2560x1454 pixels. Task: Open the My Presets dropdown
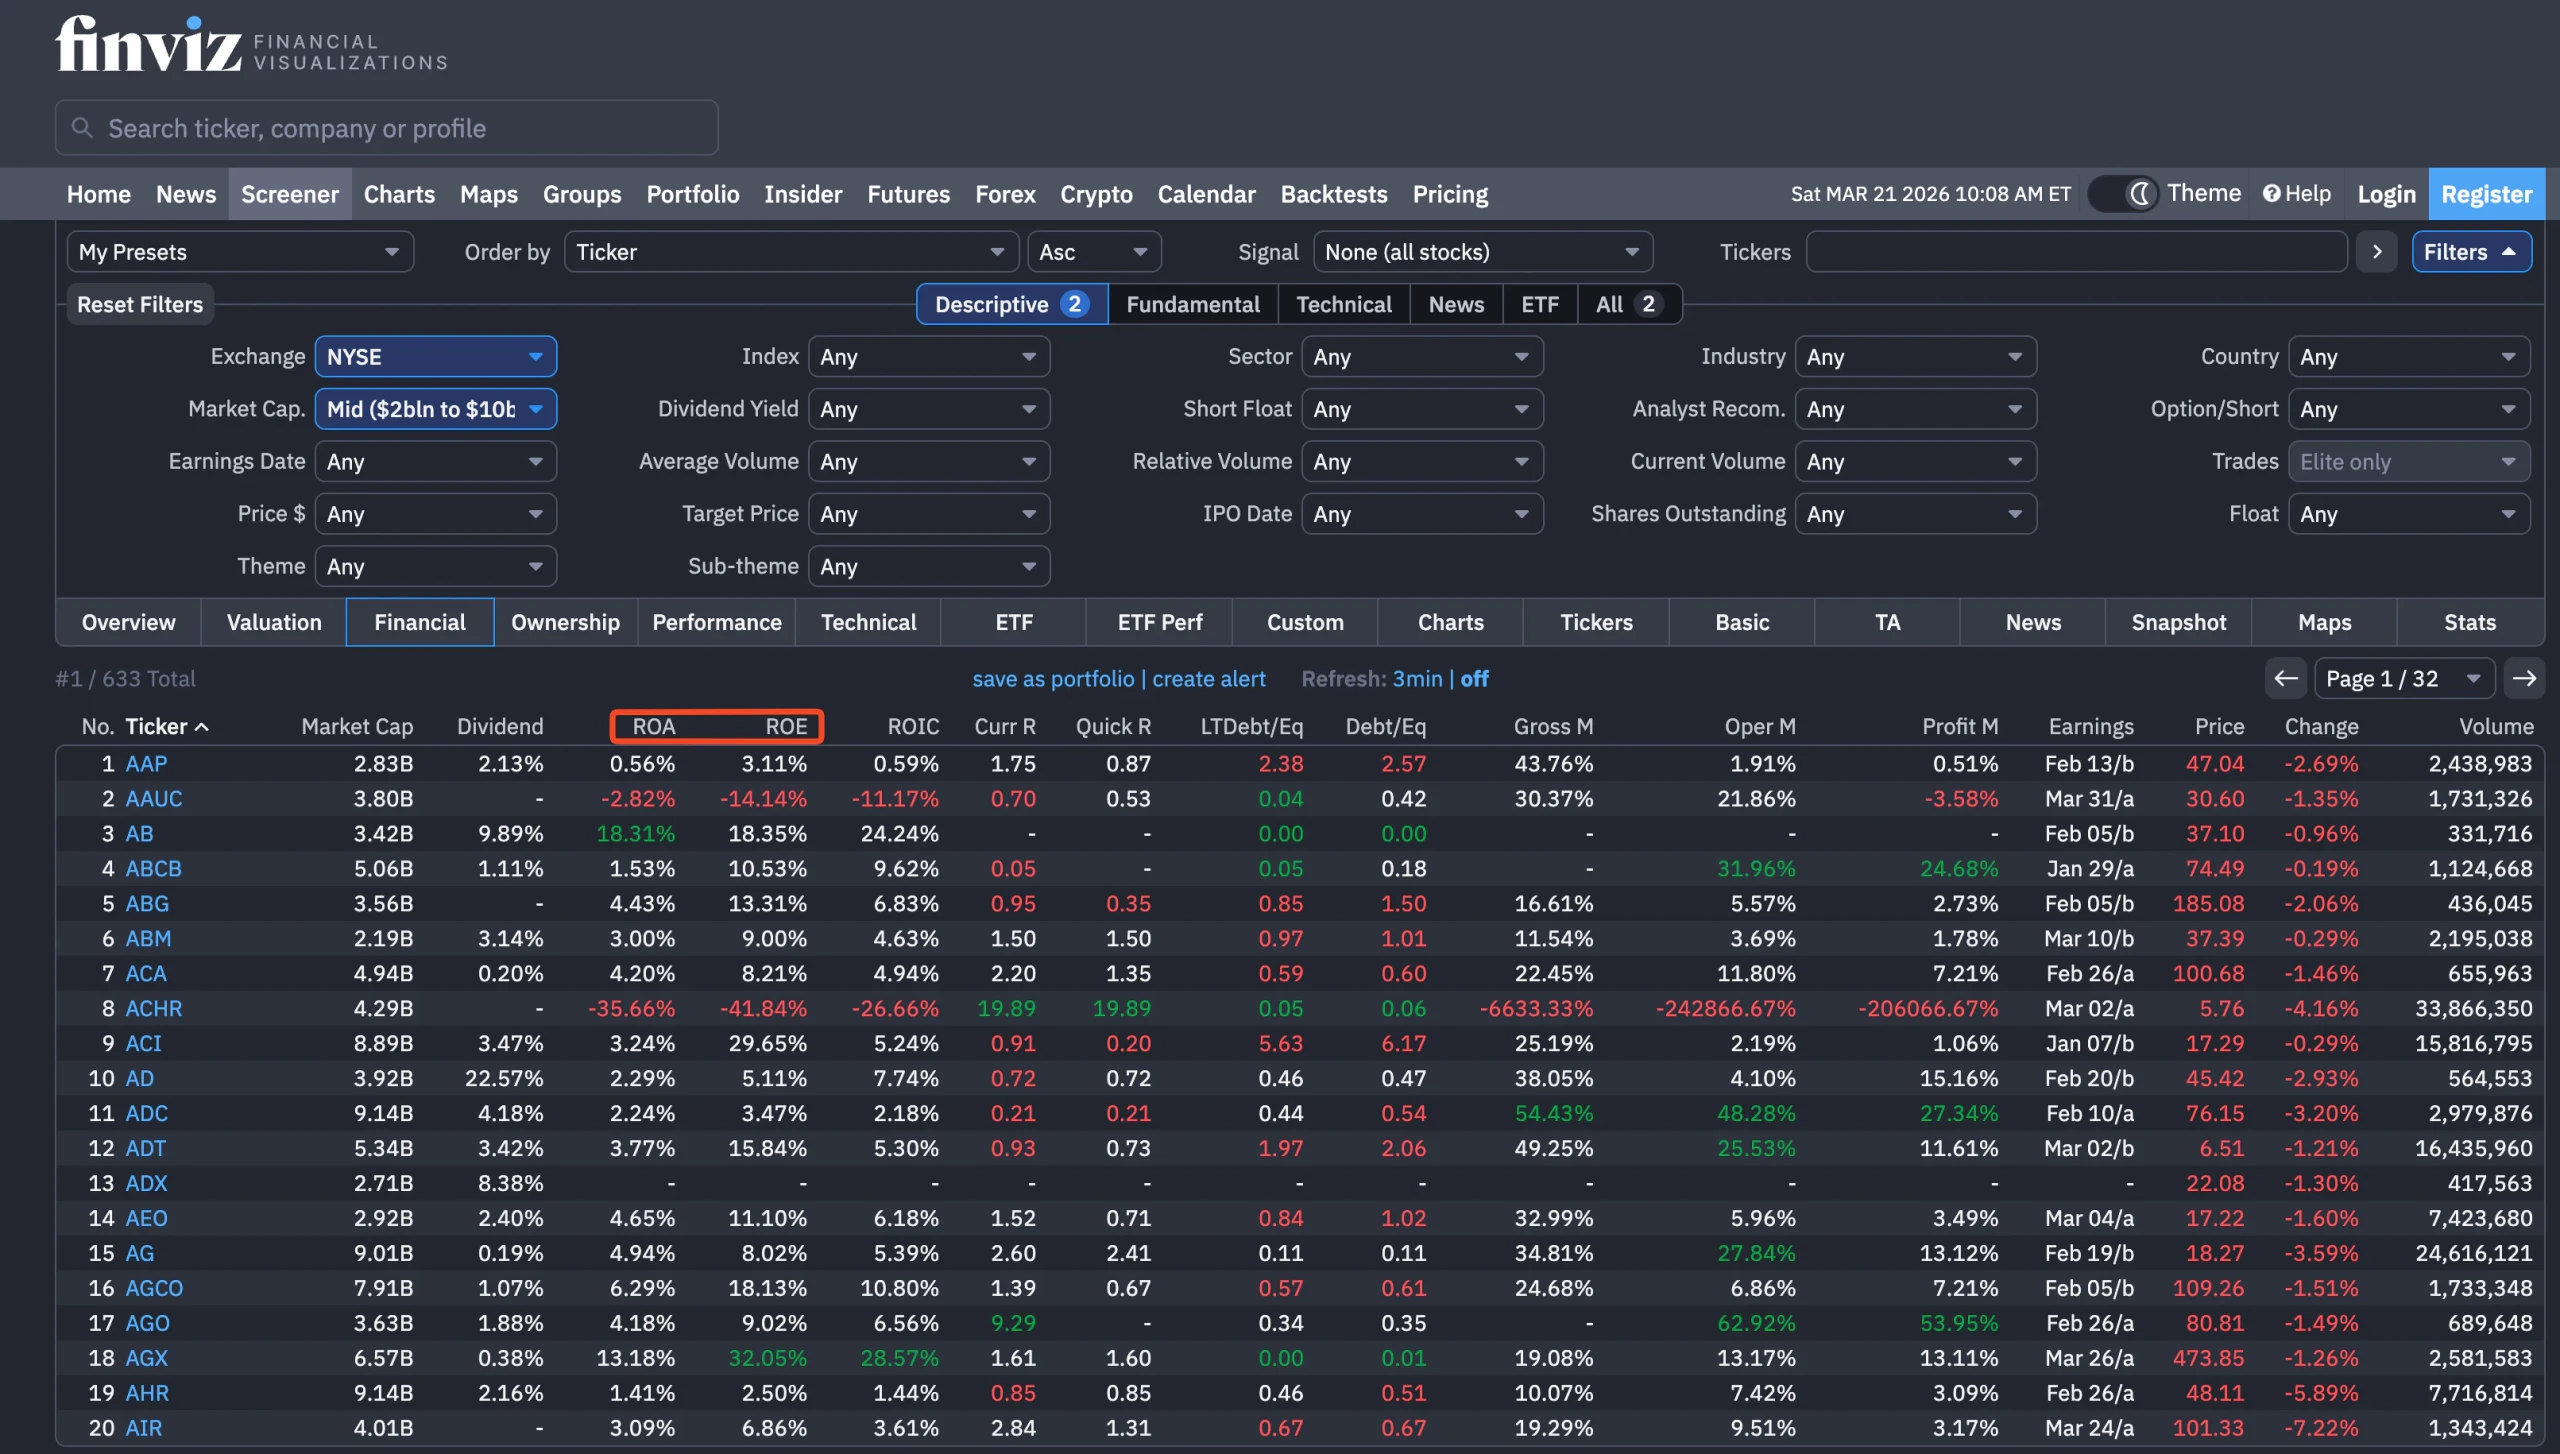pyautogui.click(x=239, y=251)
